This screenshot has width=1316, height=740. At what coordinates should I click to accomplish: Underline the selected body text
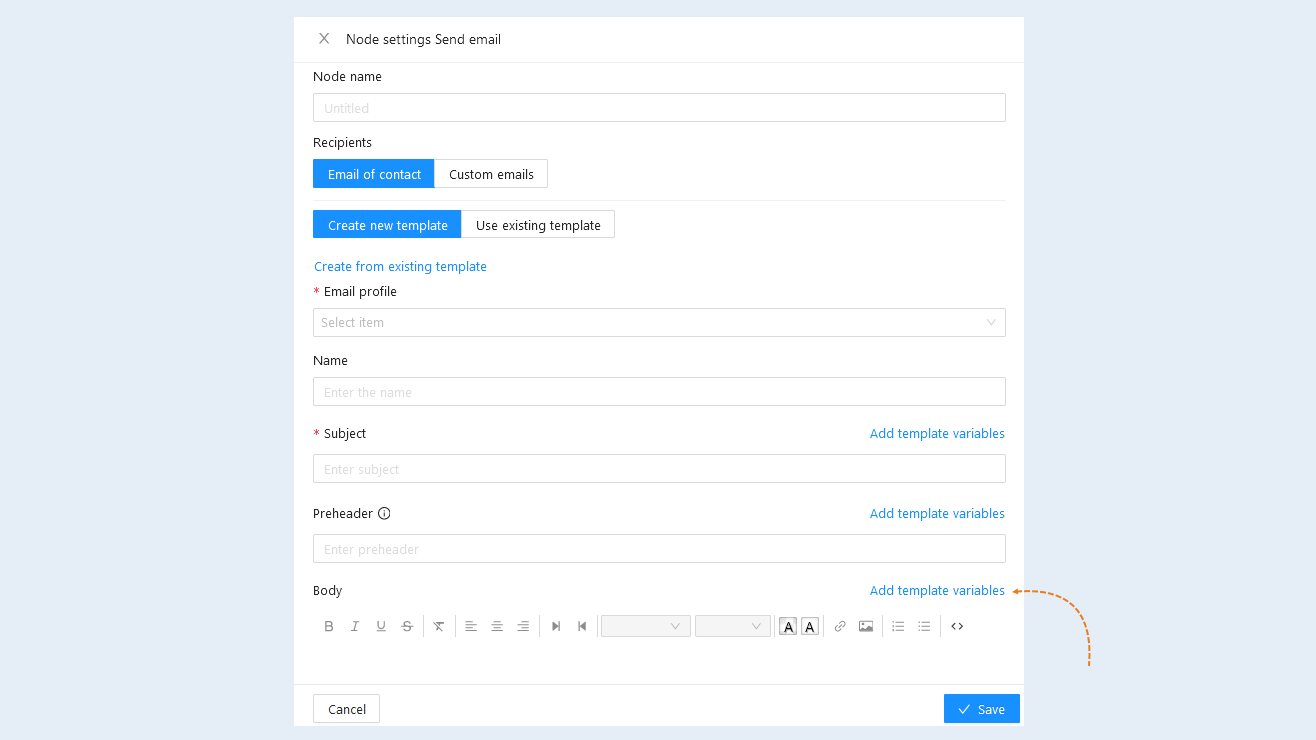[381, 626]
